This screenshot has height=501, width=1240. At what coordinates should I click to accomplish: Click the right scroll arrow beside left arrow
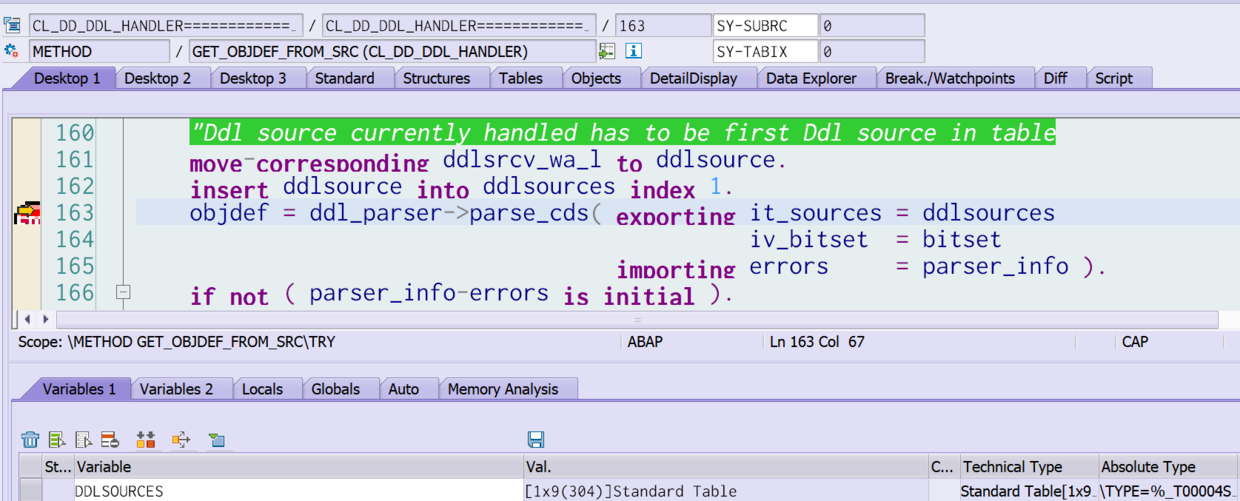pos(46,320)
